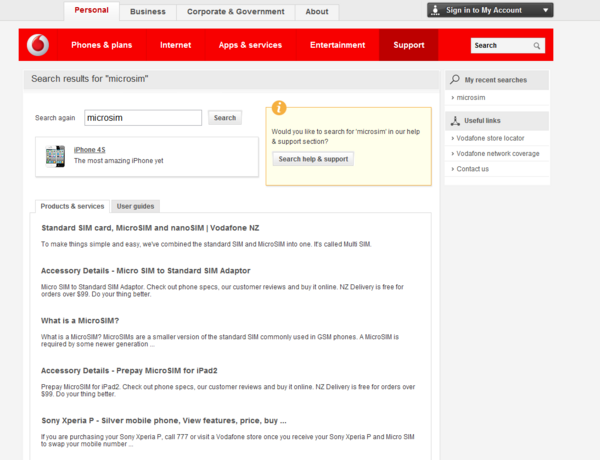
Task: Open Standard SIM card, MicroSIM and nanoSIM result
Action: [150, 228]
